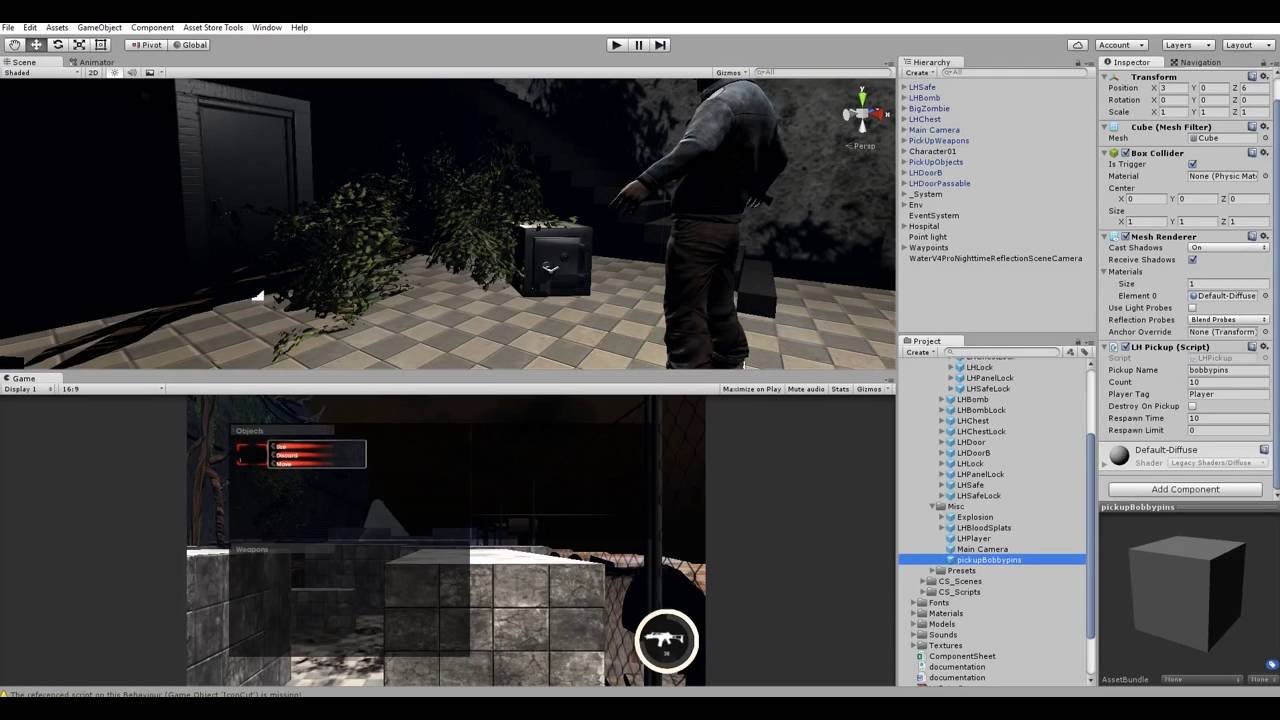Toggle Maximize on Play
1280x720 pixels.
pos(752,389)
